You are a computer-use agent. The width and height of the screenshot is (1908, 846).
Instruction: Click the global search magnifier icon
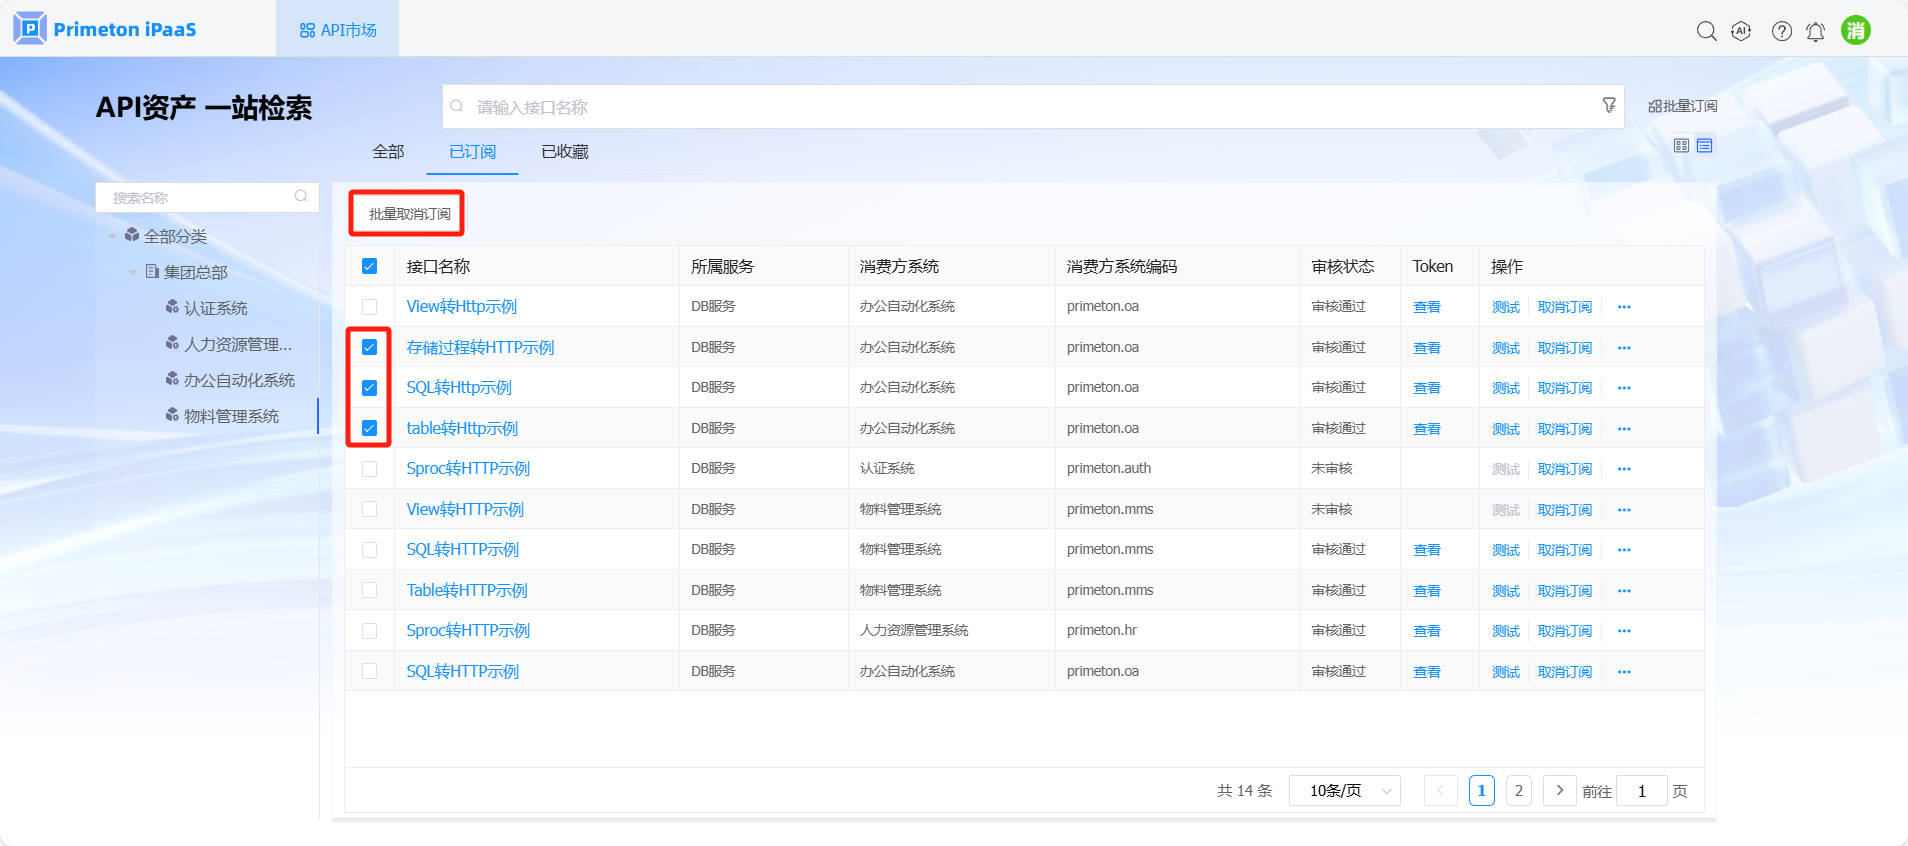1706,31
